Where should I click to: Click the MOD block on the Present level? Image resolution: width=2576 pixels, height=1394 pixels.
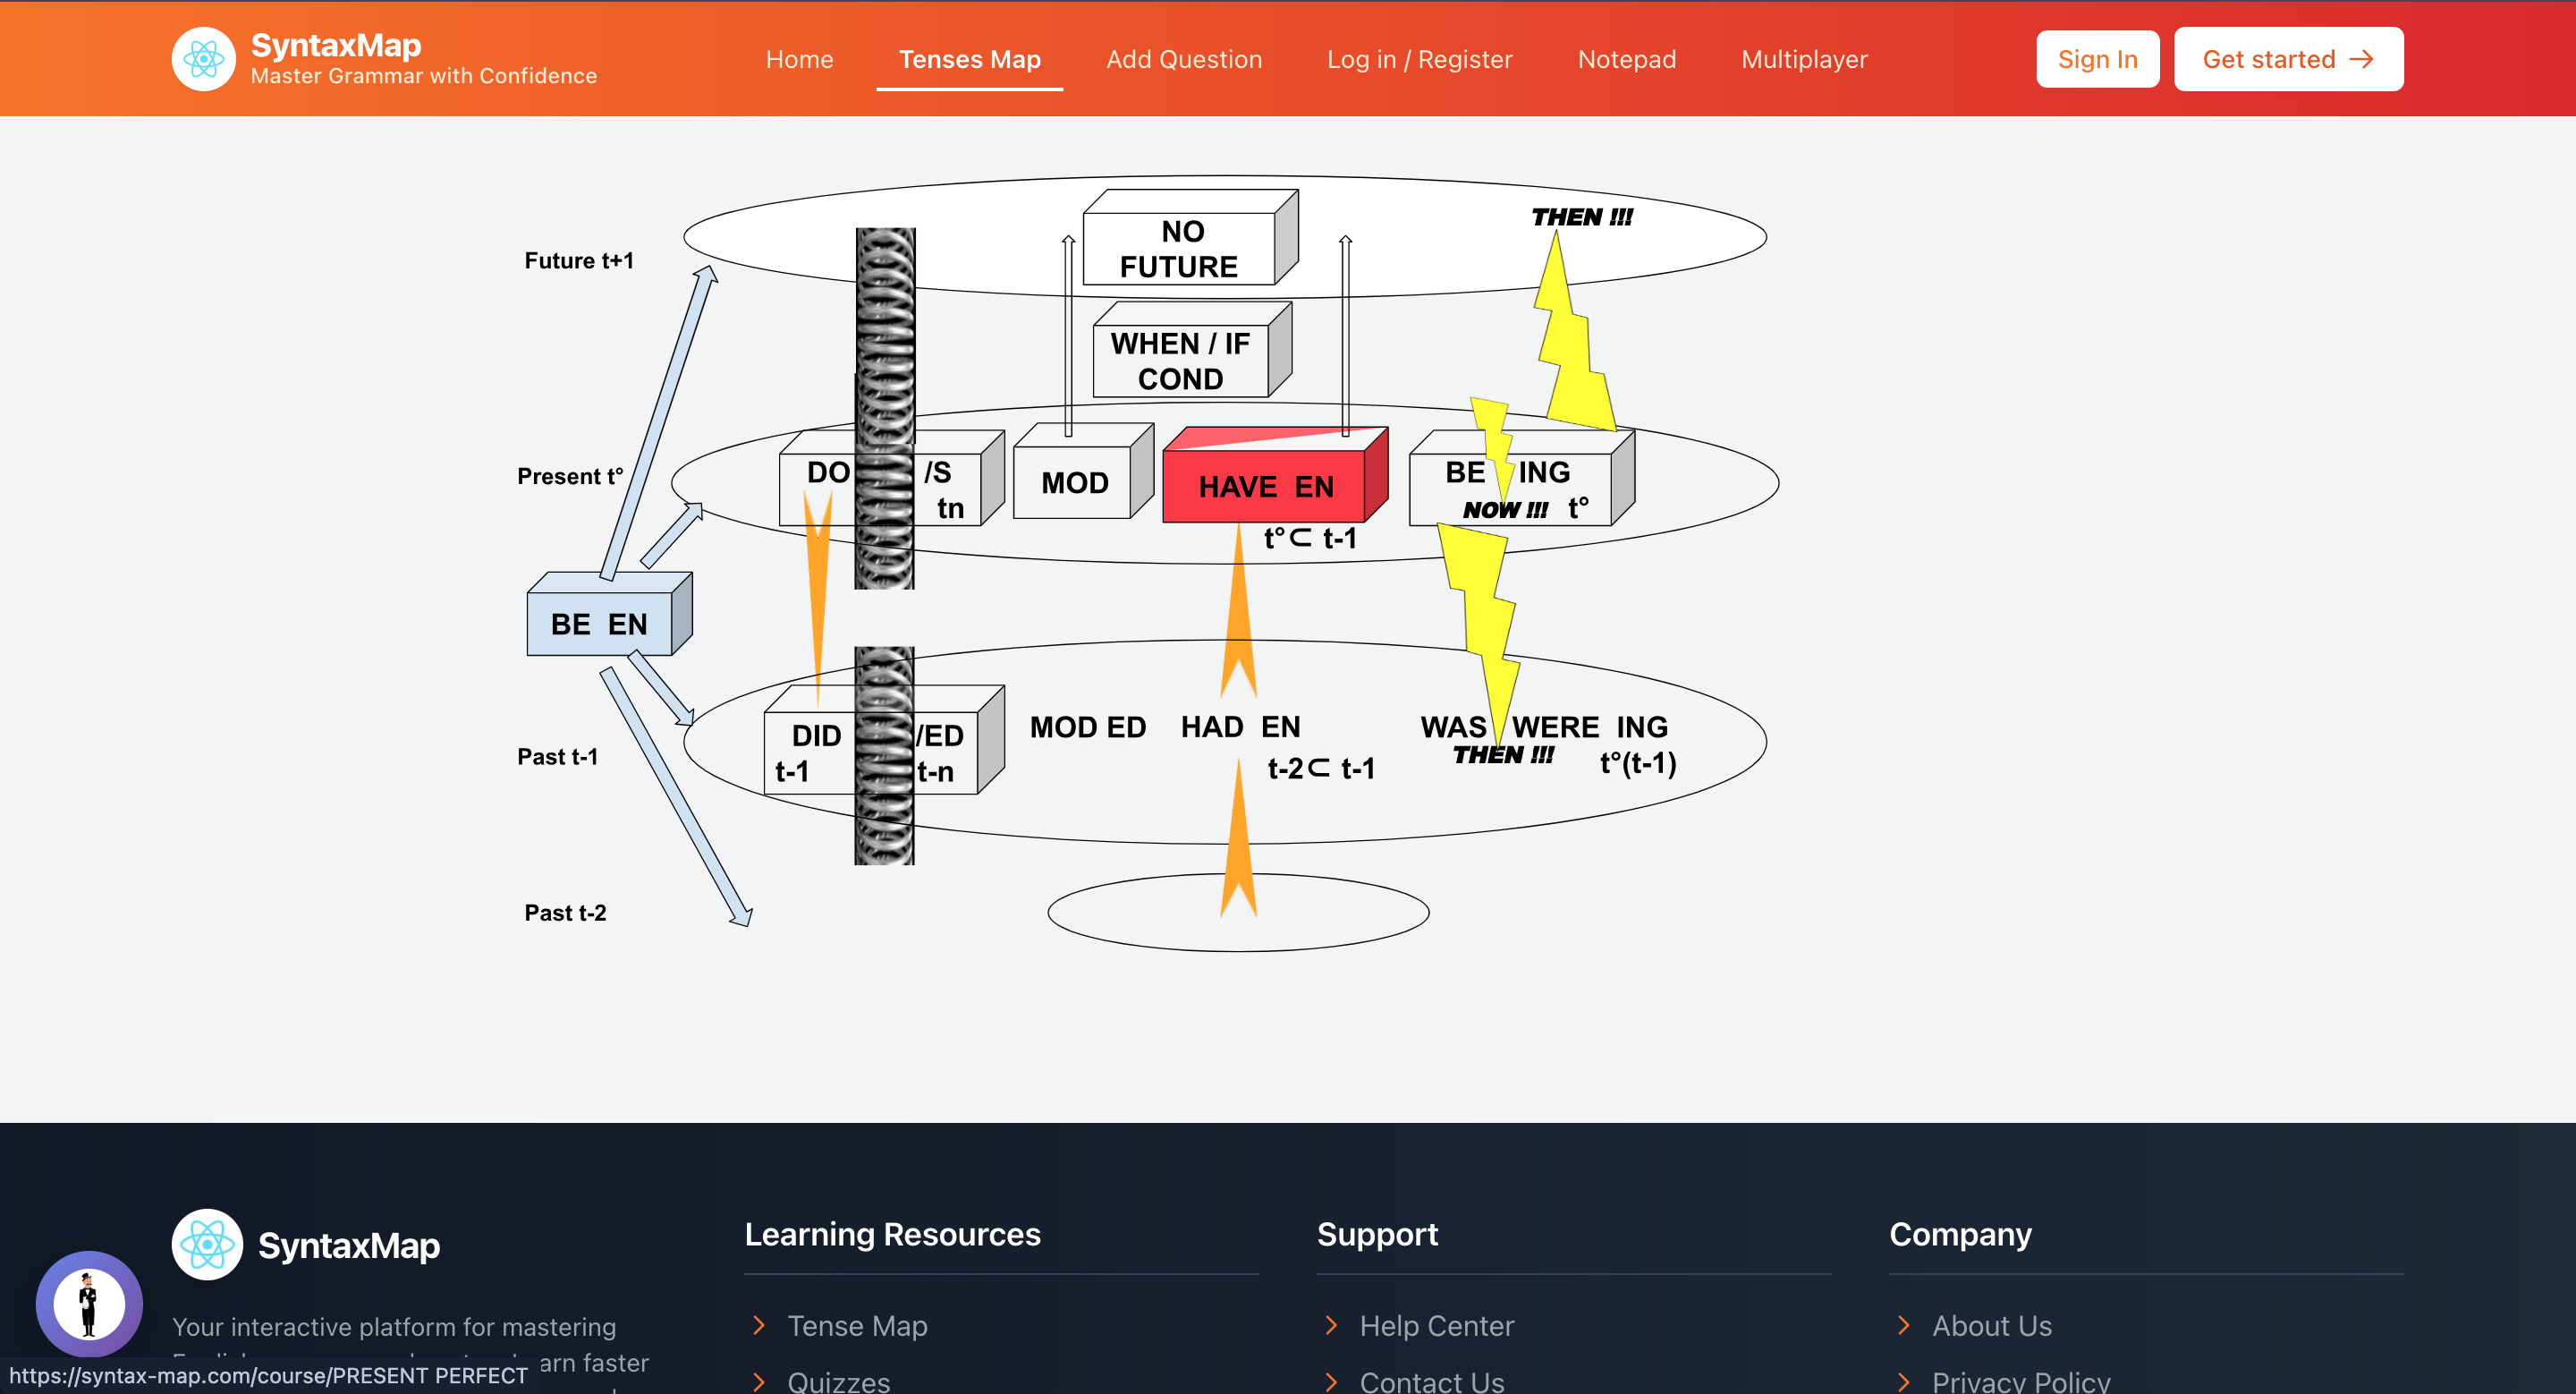1077,483
